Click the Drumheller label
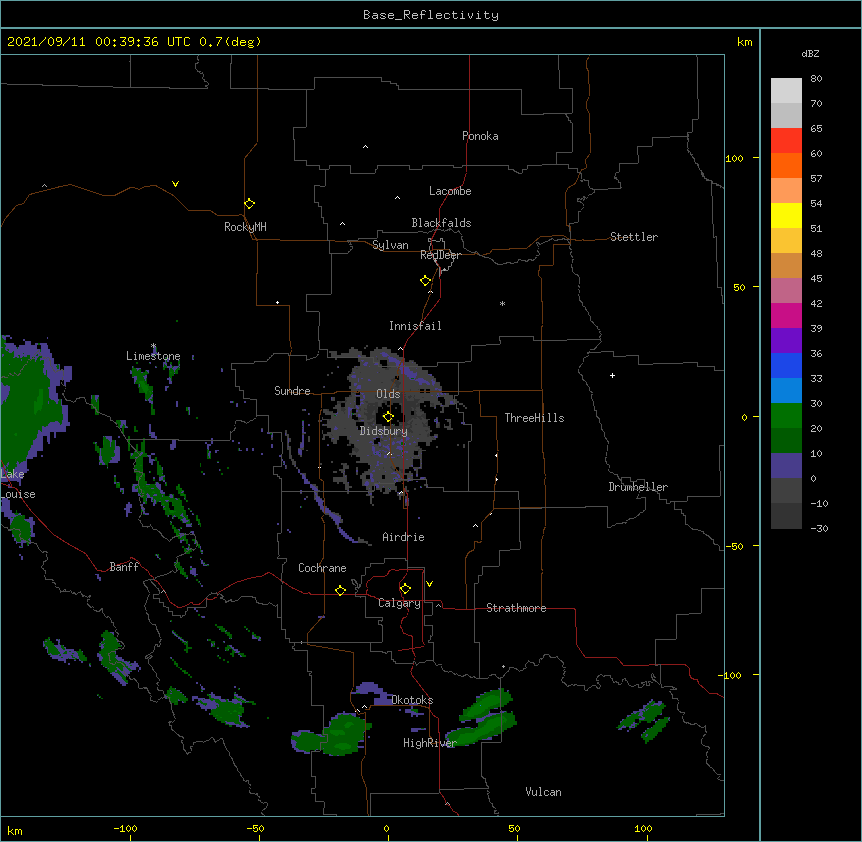 coord(638,487)
